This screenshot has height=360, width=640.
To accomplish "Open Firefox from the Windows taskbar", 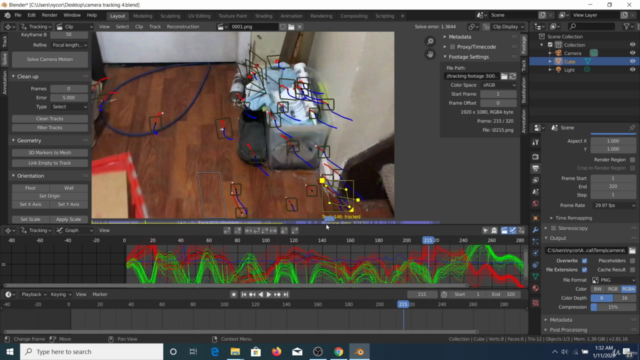I will [x=276, y=351].
